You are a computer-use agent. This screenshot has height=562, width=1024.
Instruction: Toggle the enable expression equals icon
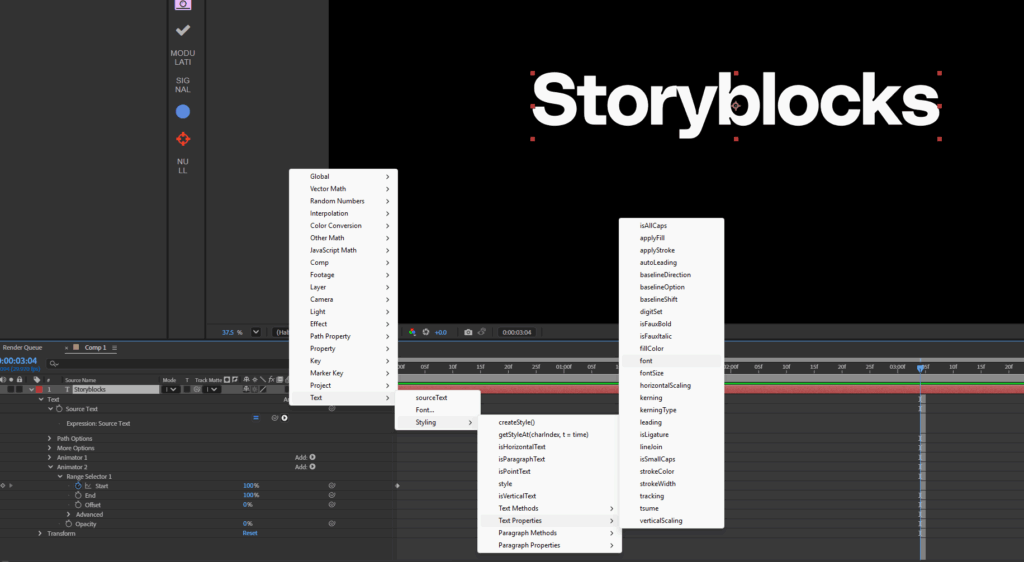coord(256,418)
